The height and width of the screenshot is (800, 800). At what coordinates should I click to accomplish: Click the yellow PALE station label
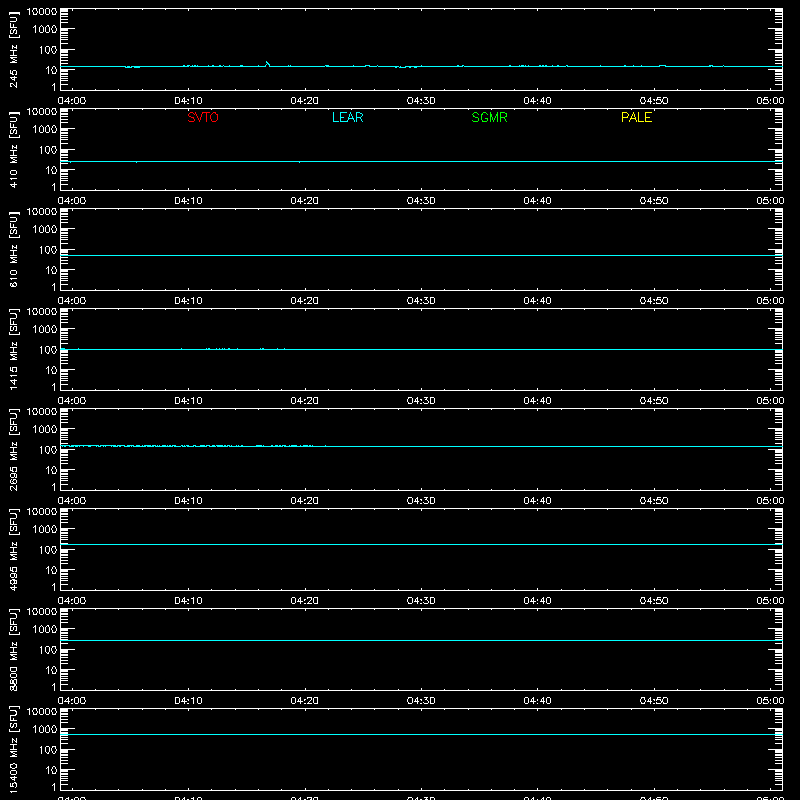636,117
